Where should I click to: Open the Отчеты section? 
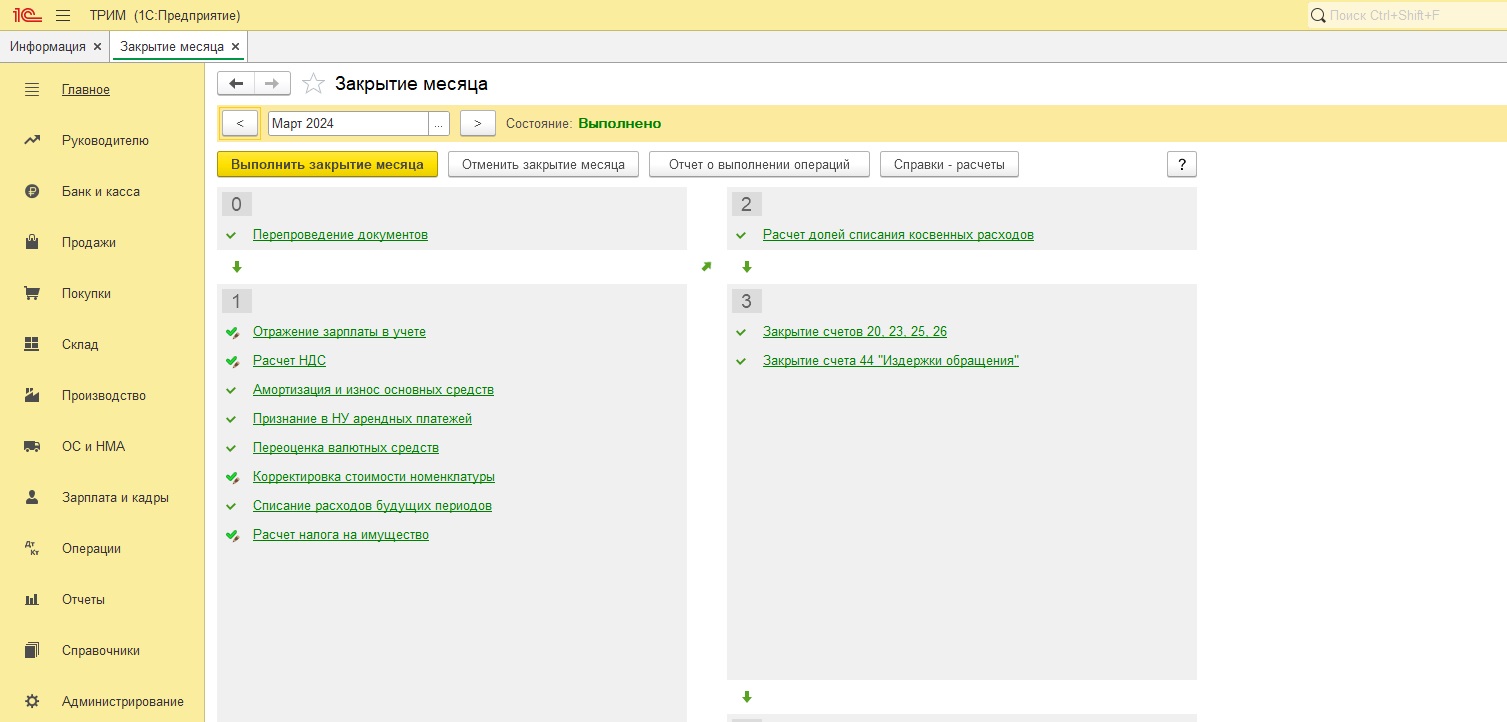pos(83,600)
